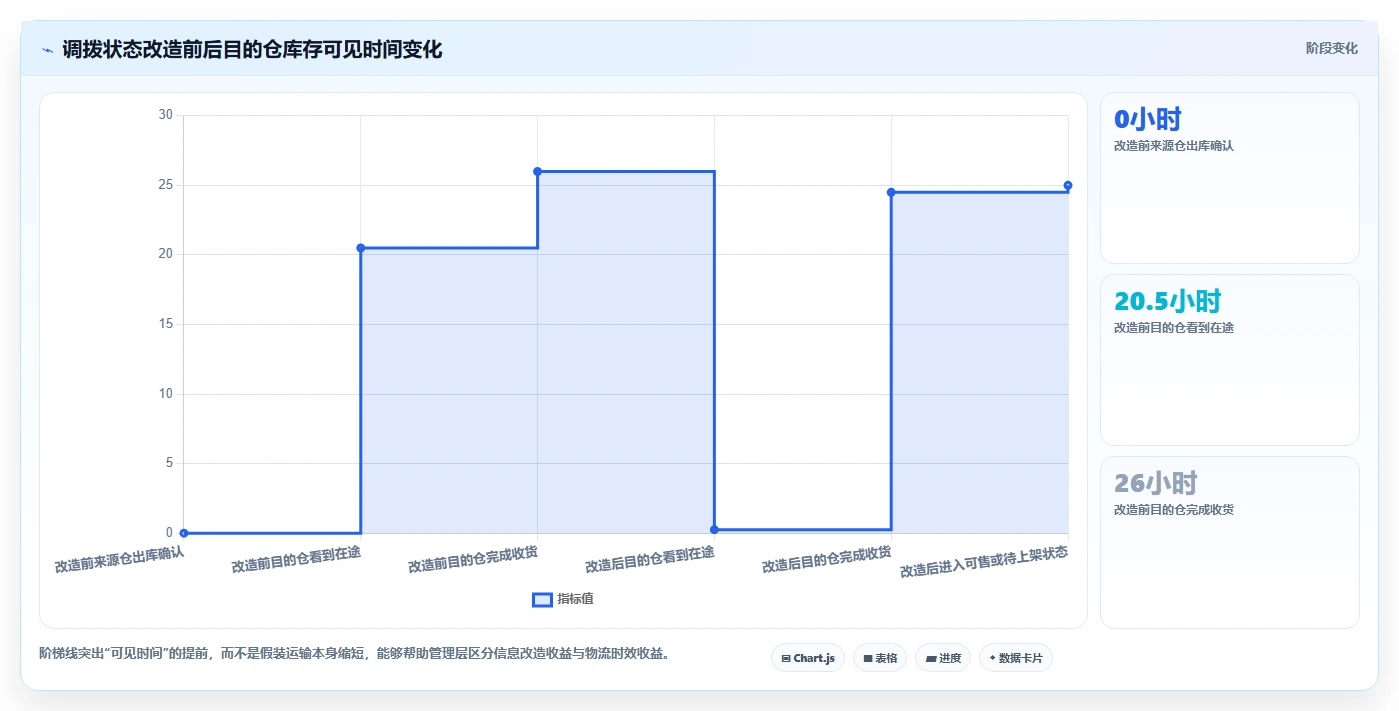Viewport: 1399px width, 711px height.
Task: Click card caption 改造前目的仓完成收货
Action: (1174, 509)
